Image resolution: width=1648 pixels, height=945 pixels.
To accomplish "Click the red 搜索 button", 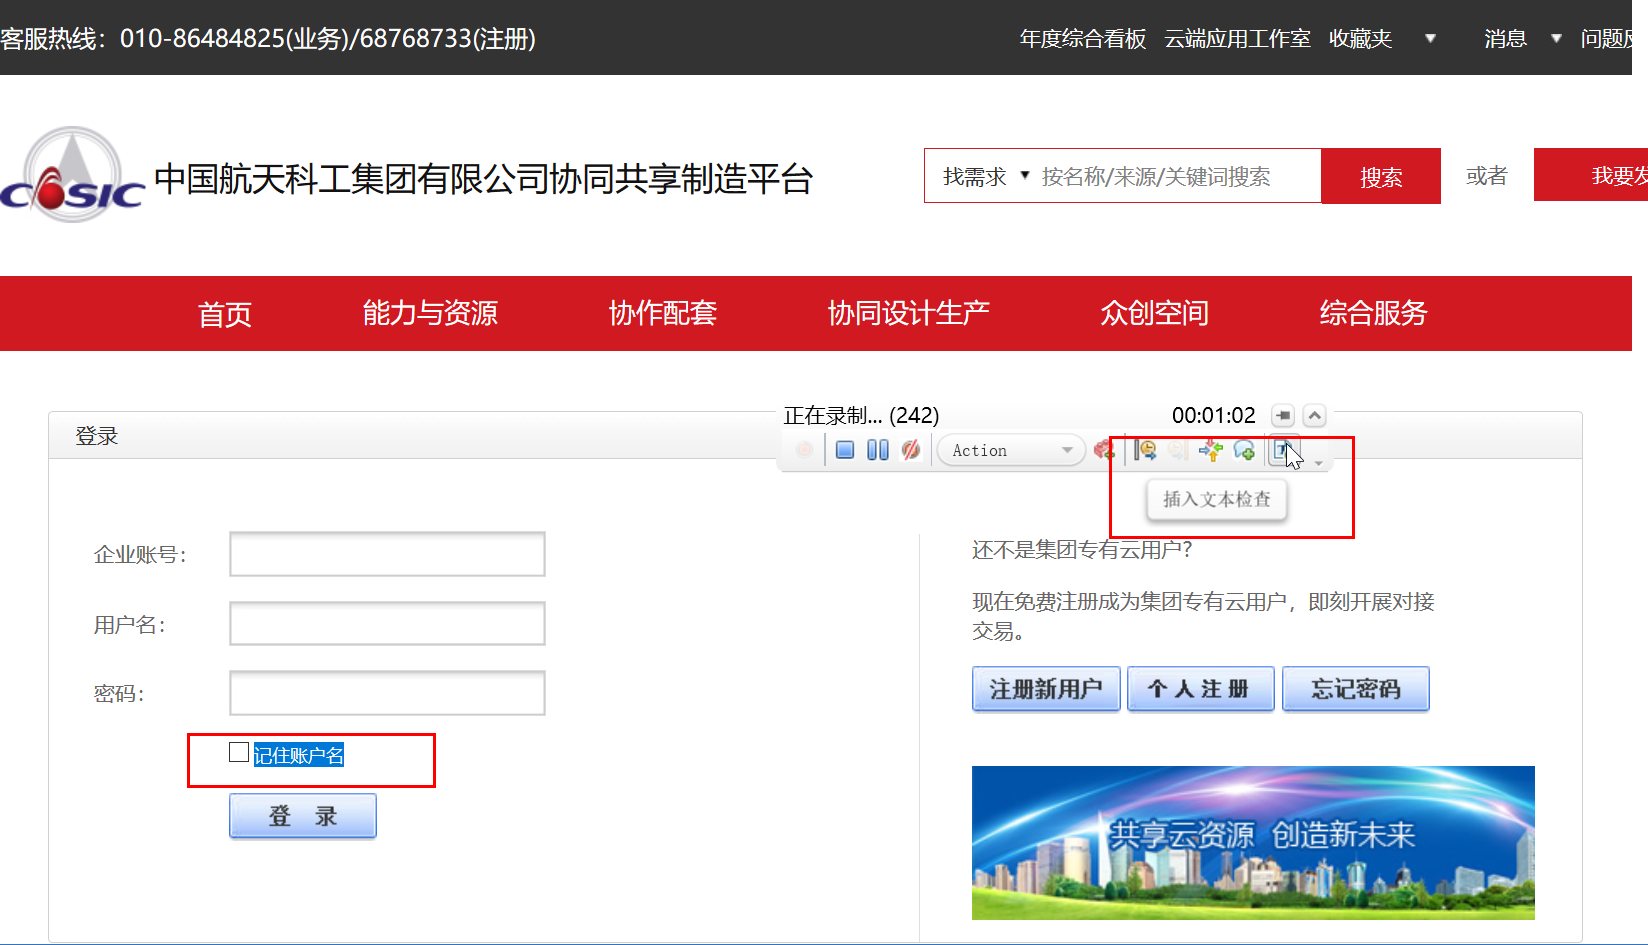I will 1381,176.
